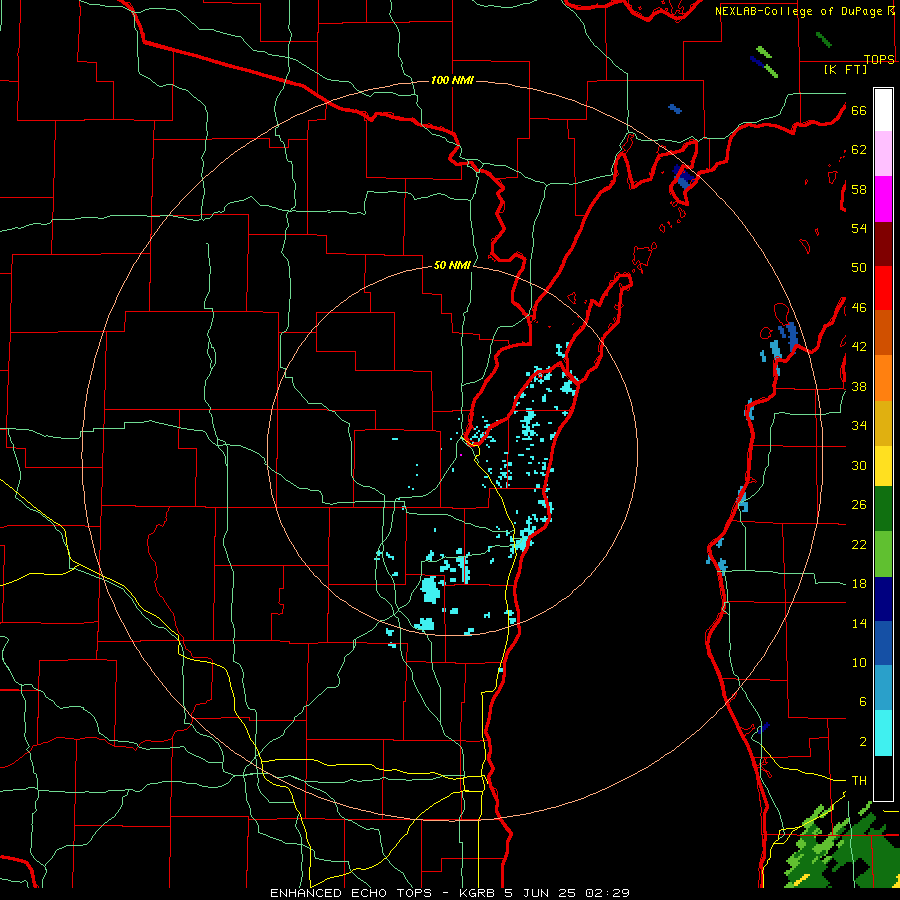Click the 'TOPS' legend title

[x=879, y=60]
